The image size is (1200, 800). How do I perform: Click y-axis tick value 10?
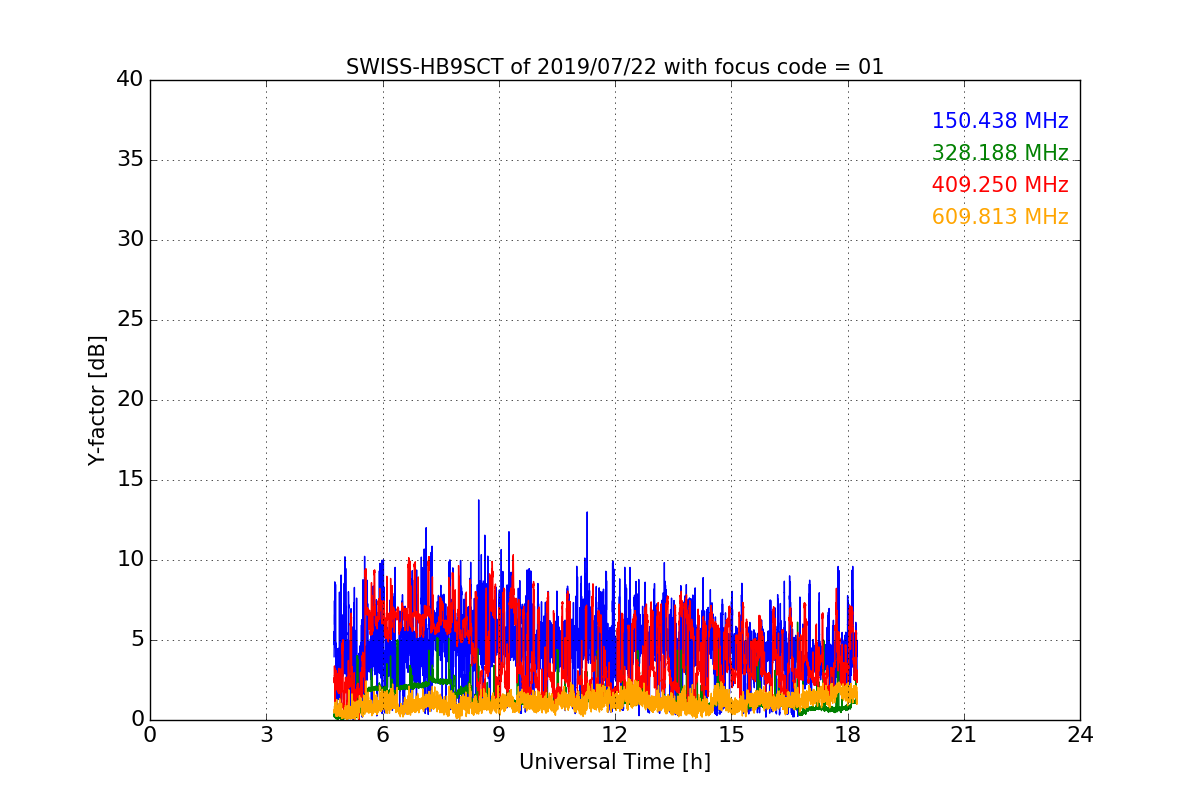click(130, 560)
